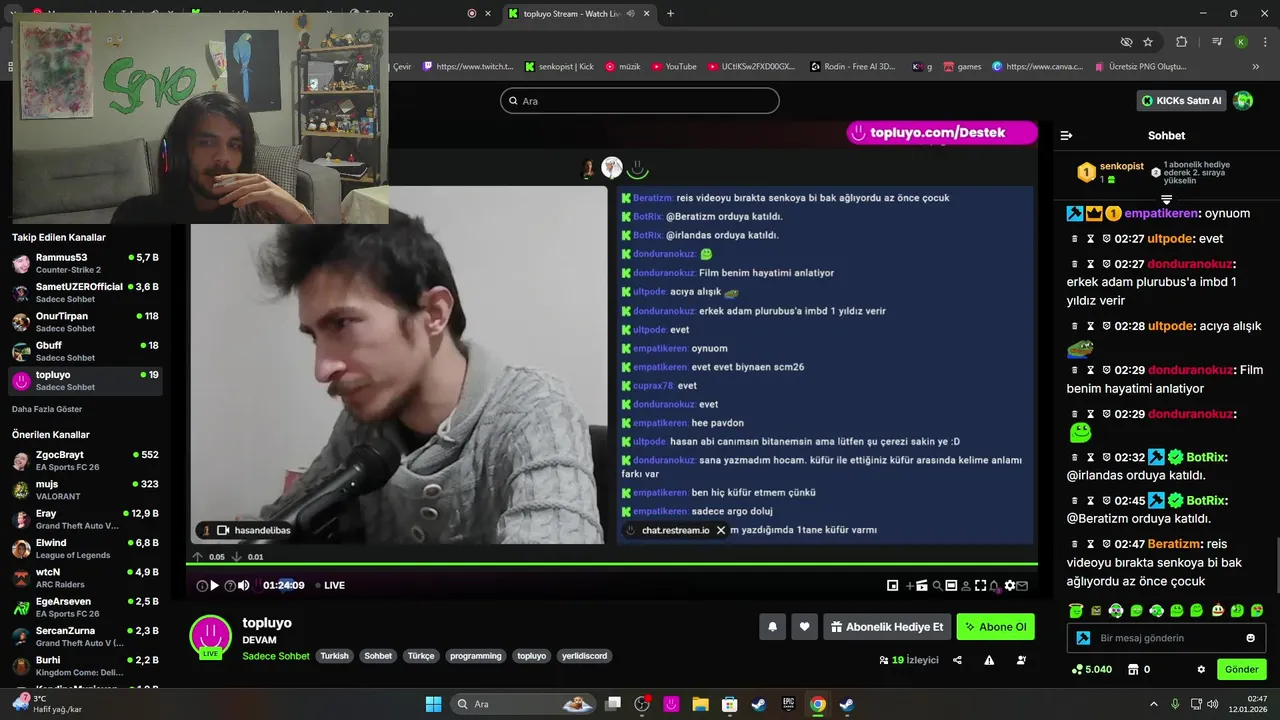Open Rammus53 channel in sidebar

(x=86, y=263)
